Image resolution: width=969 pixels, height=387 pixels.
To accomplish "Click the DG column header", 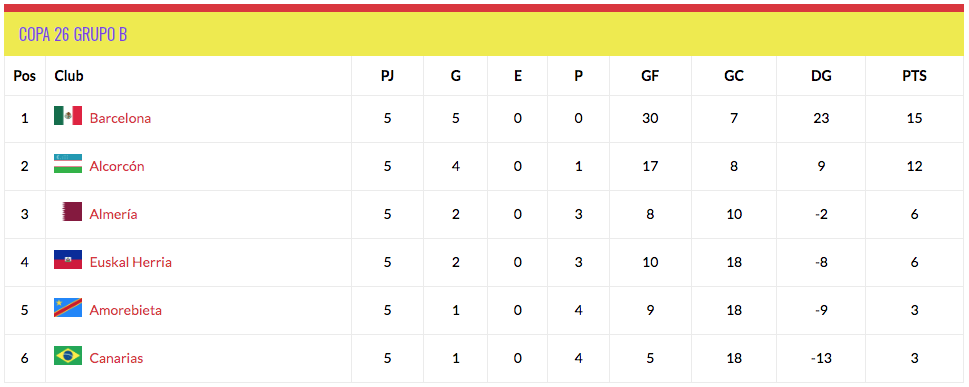I will (821, 76).
